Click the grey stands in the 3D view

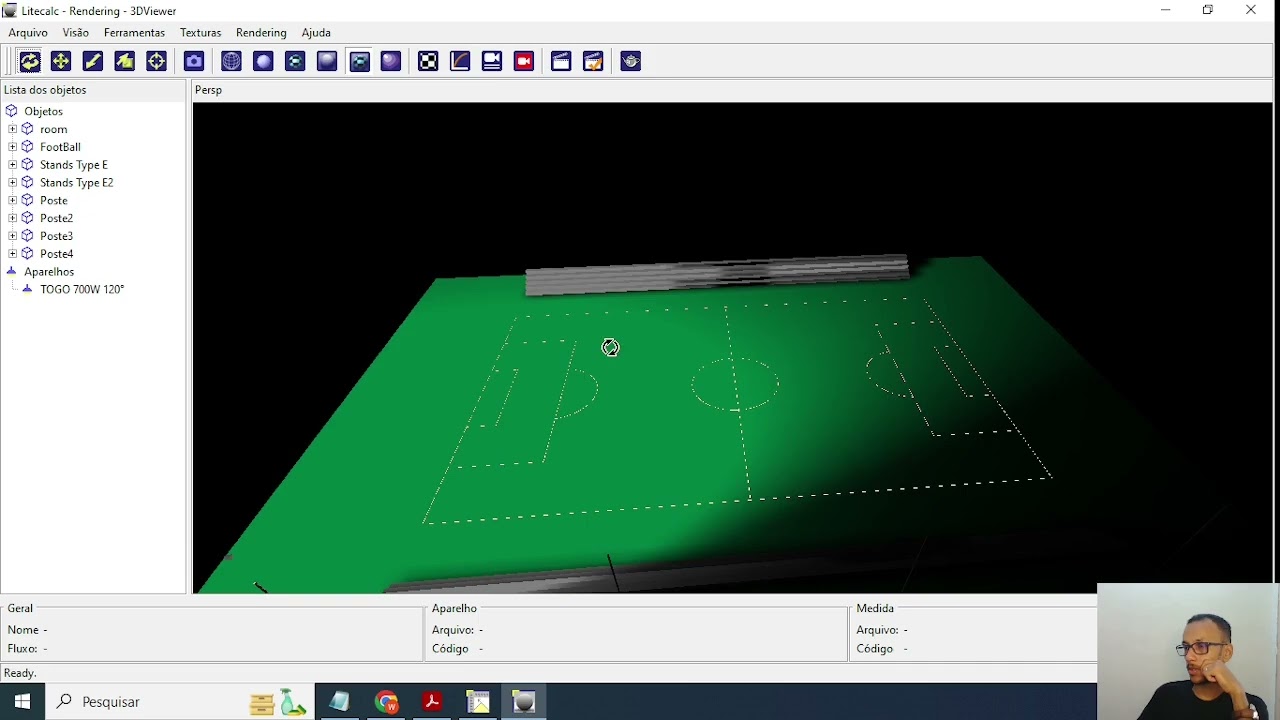pos(716,276)
